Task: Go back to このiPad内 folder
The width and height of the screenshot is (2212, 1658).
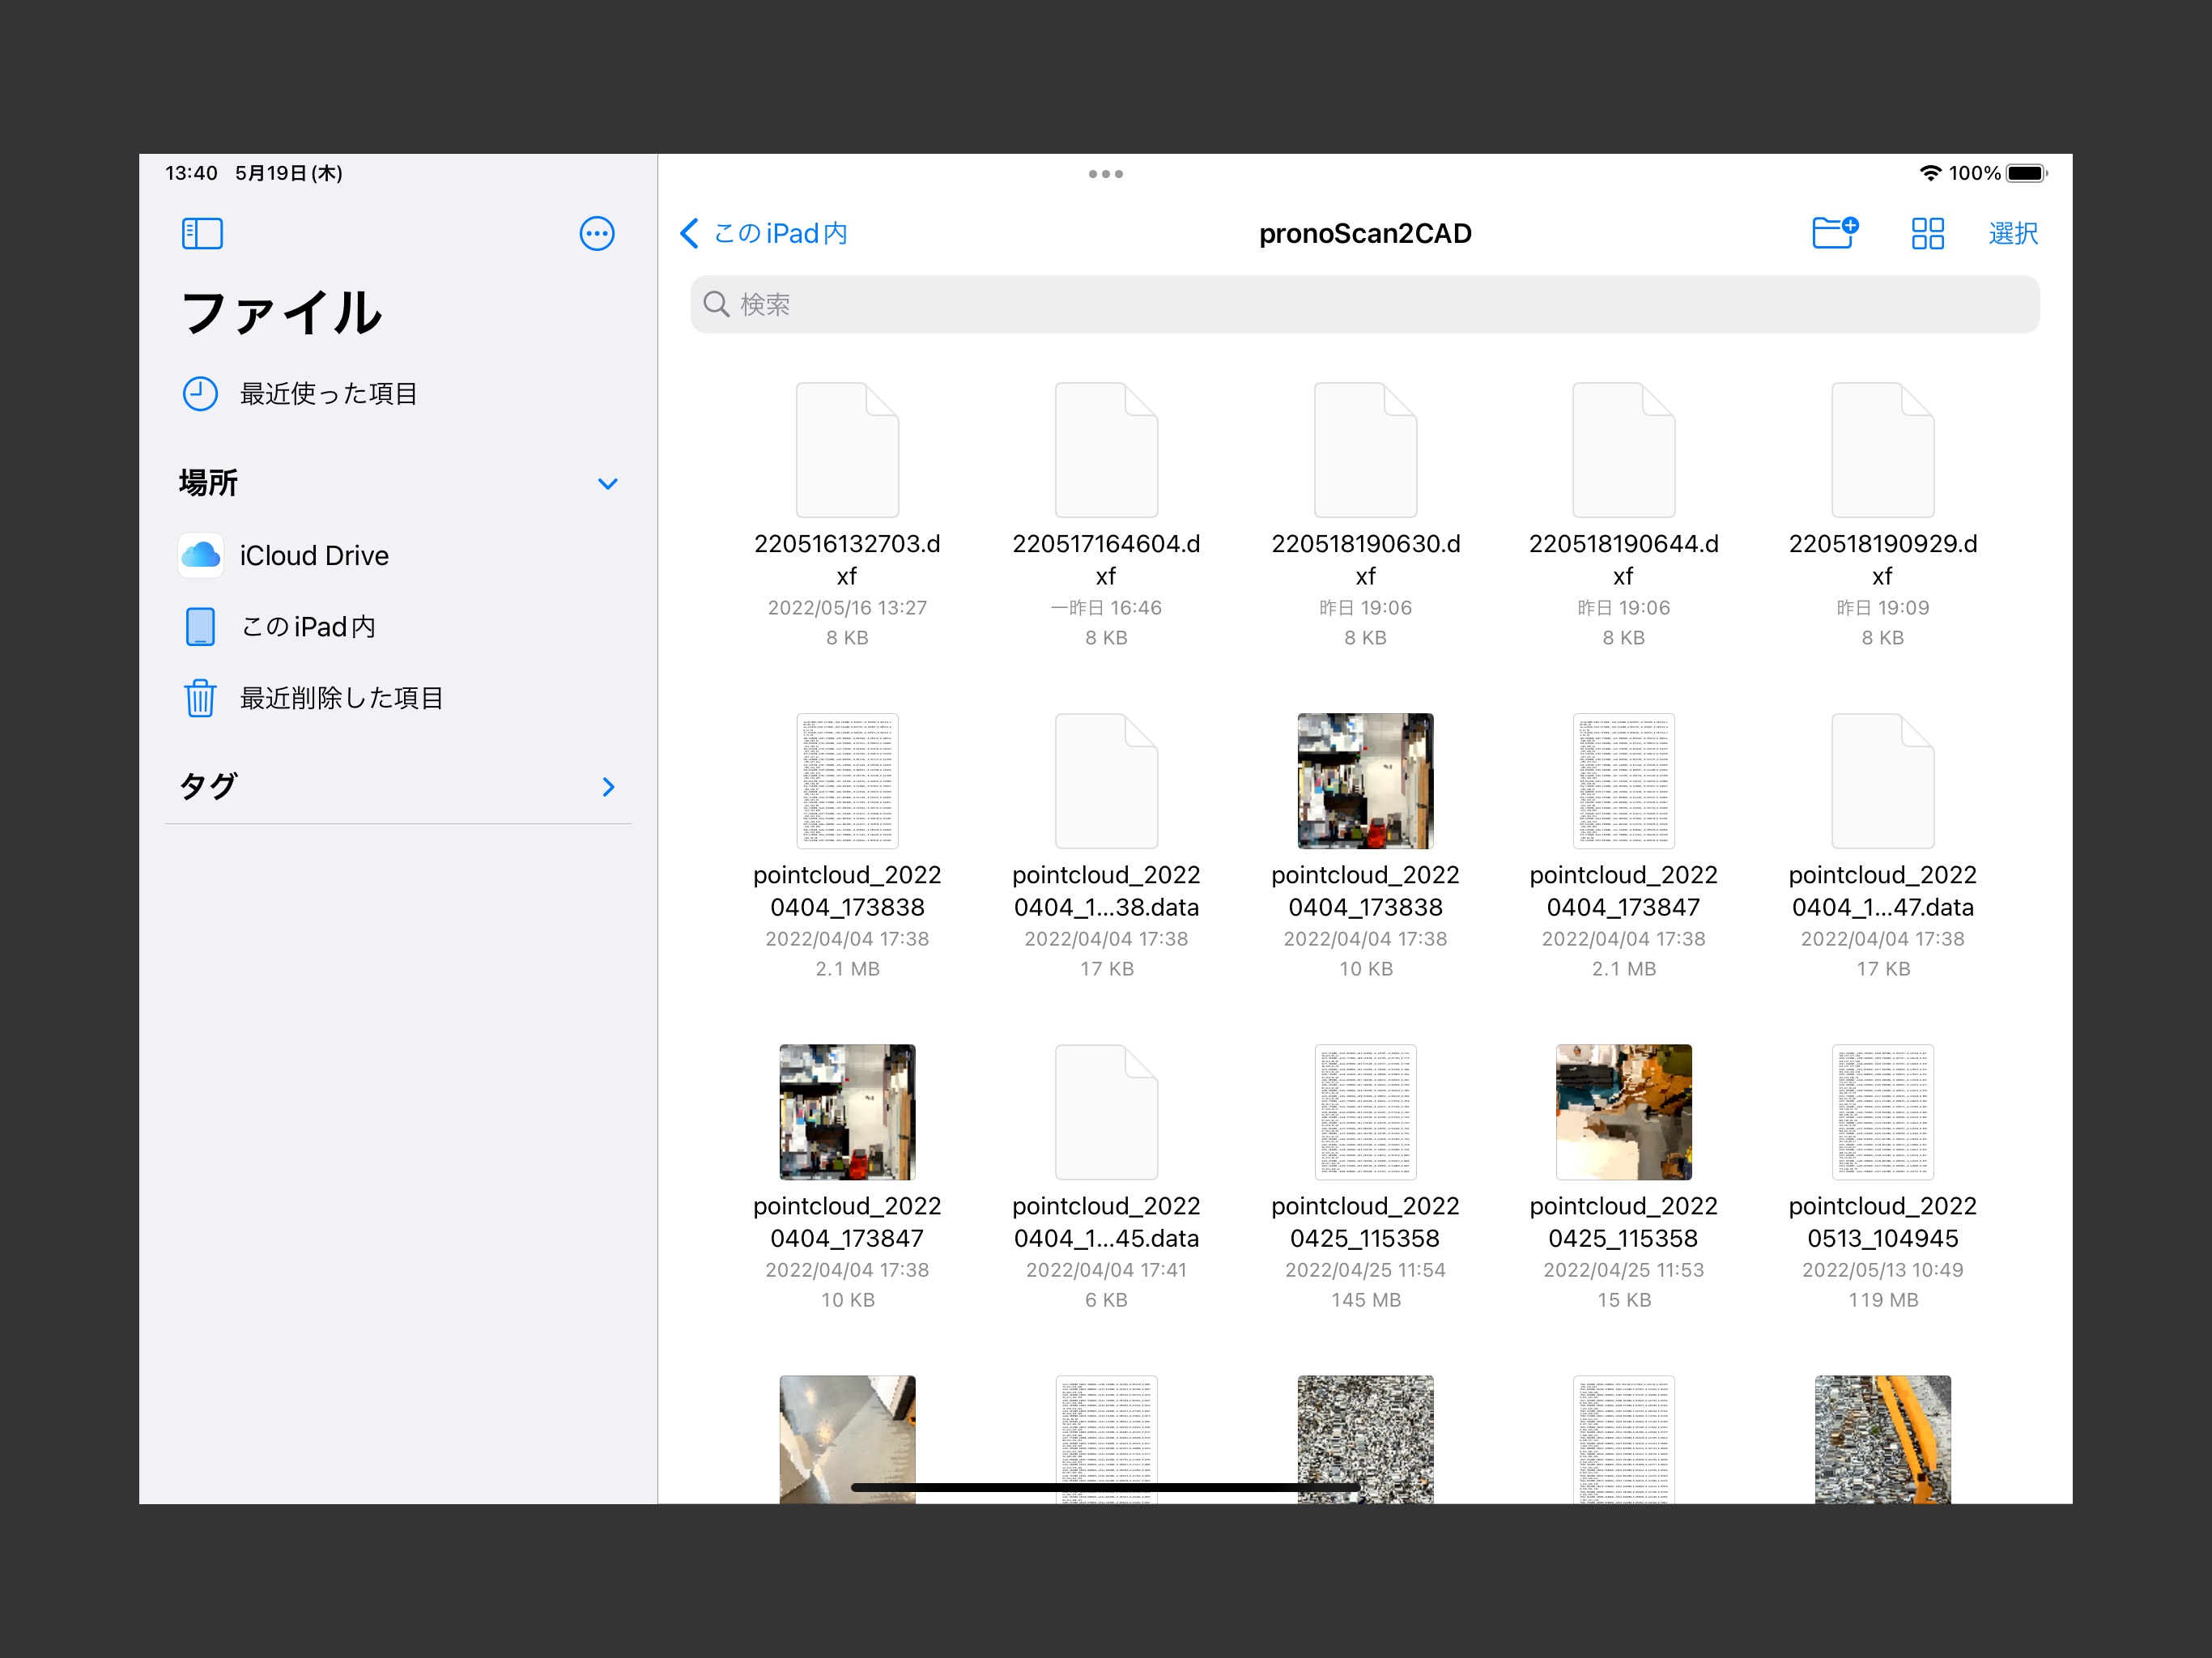Action: (764, 234)
